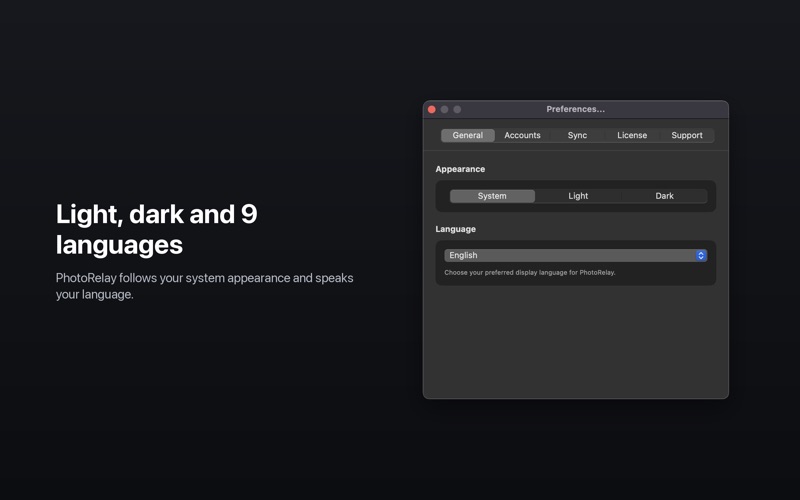This screenshot has height=500, width=800.
Task: Click the 'PhotoRelay follows your system appearance' description
Action: (x=204, y=286)
